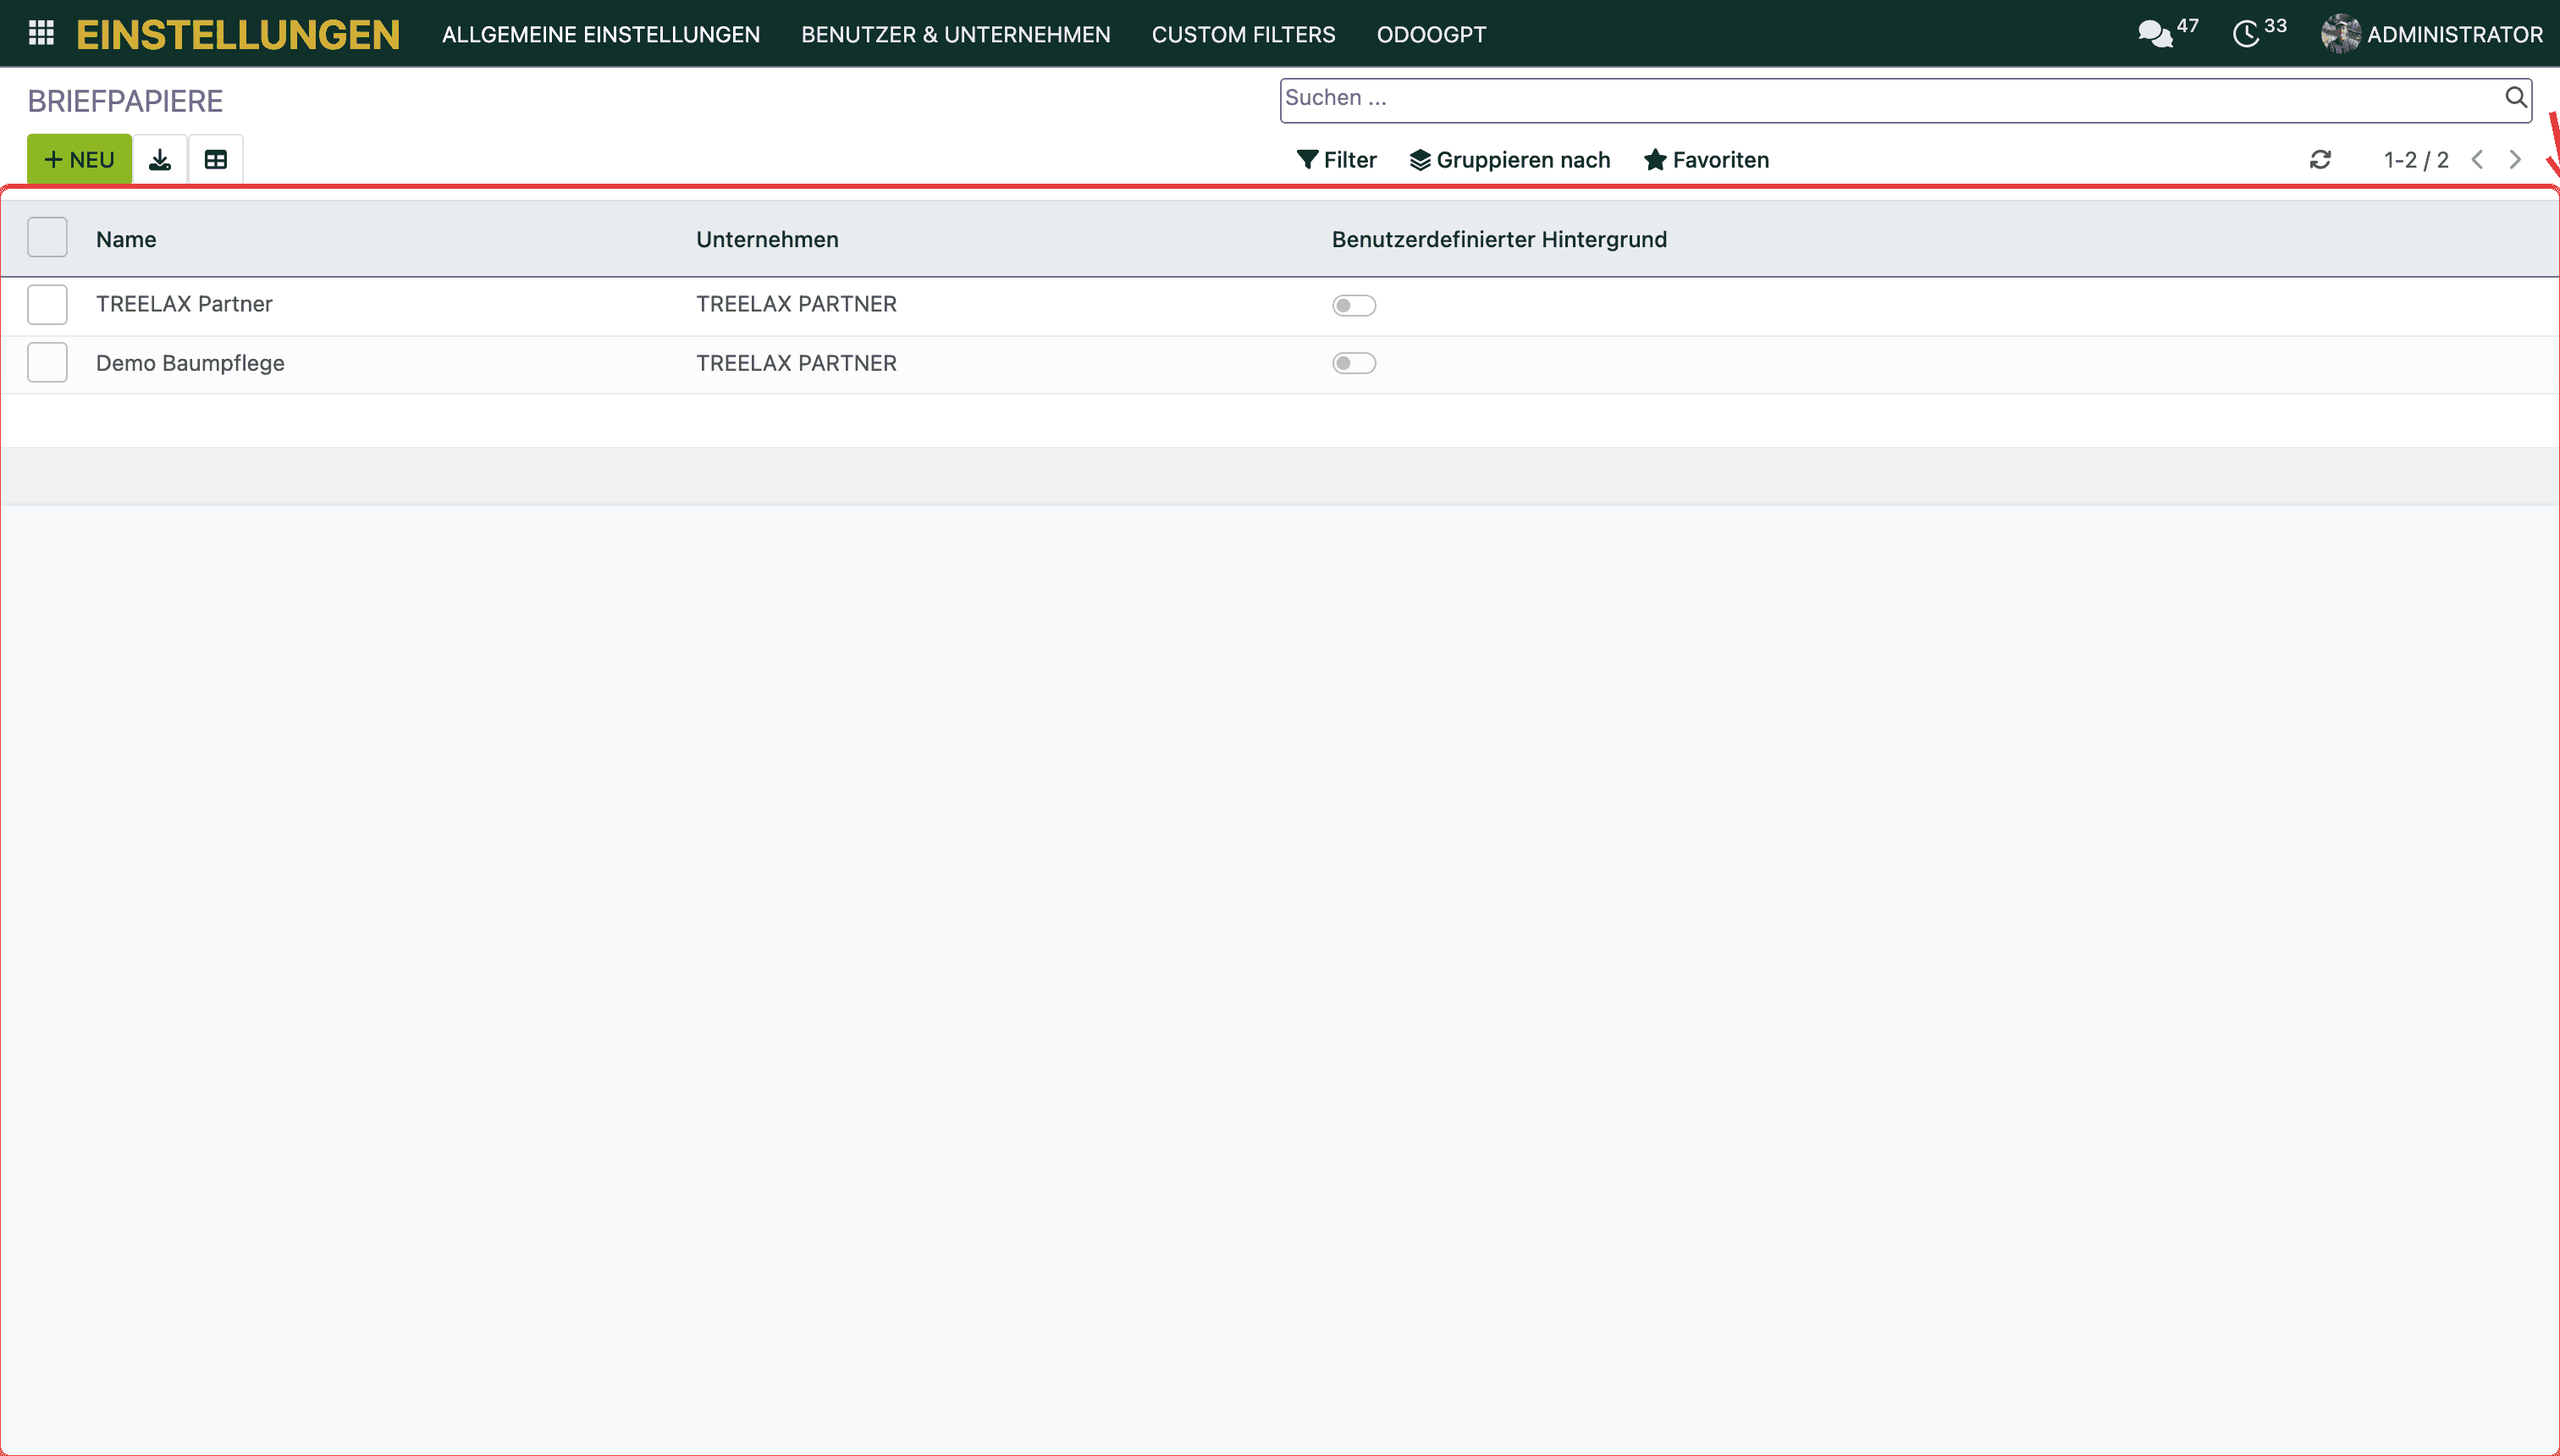2560x1456 pixels.
Task: Toggle custom background for TREELAX Partner
Action: (1354, 305)
